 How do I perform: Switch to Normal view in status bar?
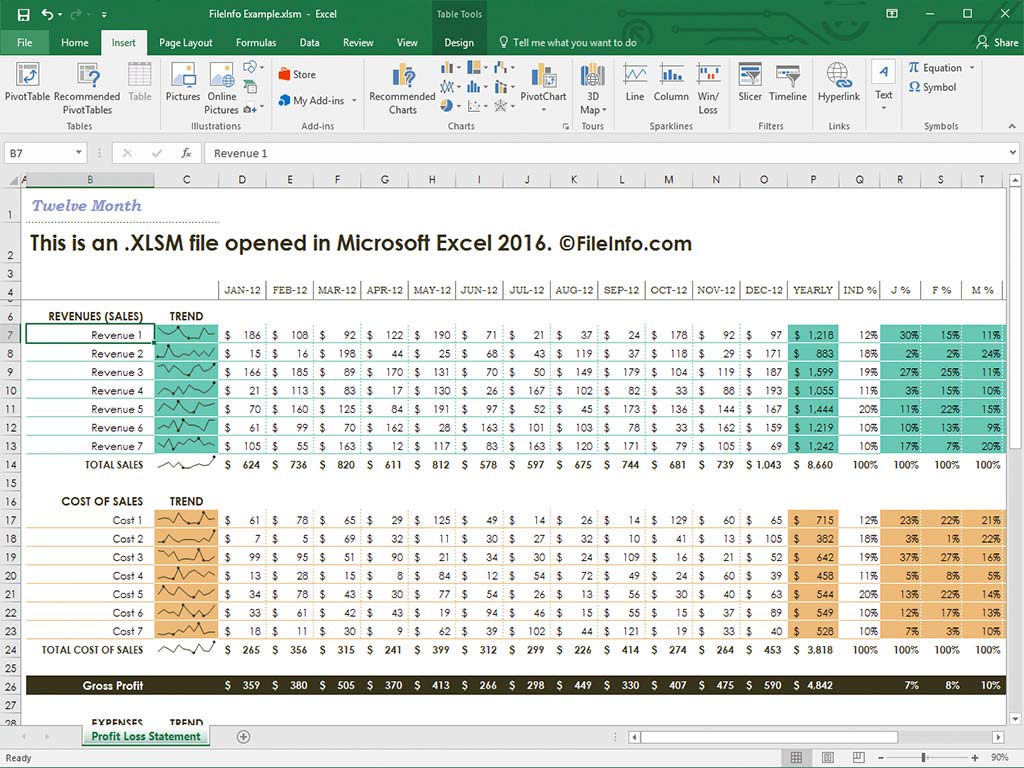pos(796,758)
